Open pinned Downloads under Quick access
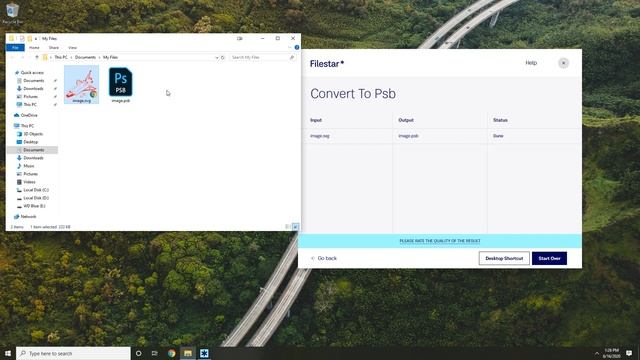This screenshot has width=640, height=360. [x=33, y=89]
